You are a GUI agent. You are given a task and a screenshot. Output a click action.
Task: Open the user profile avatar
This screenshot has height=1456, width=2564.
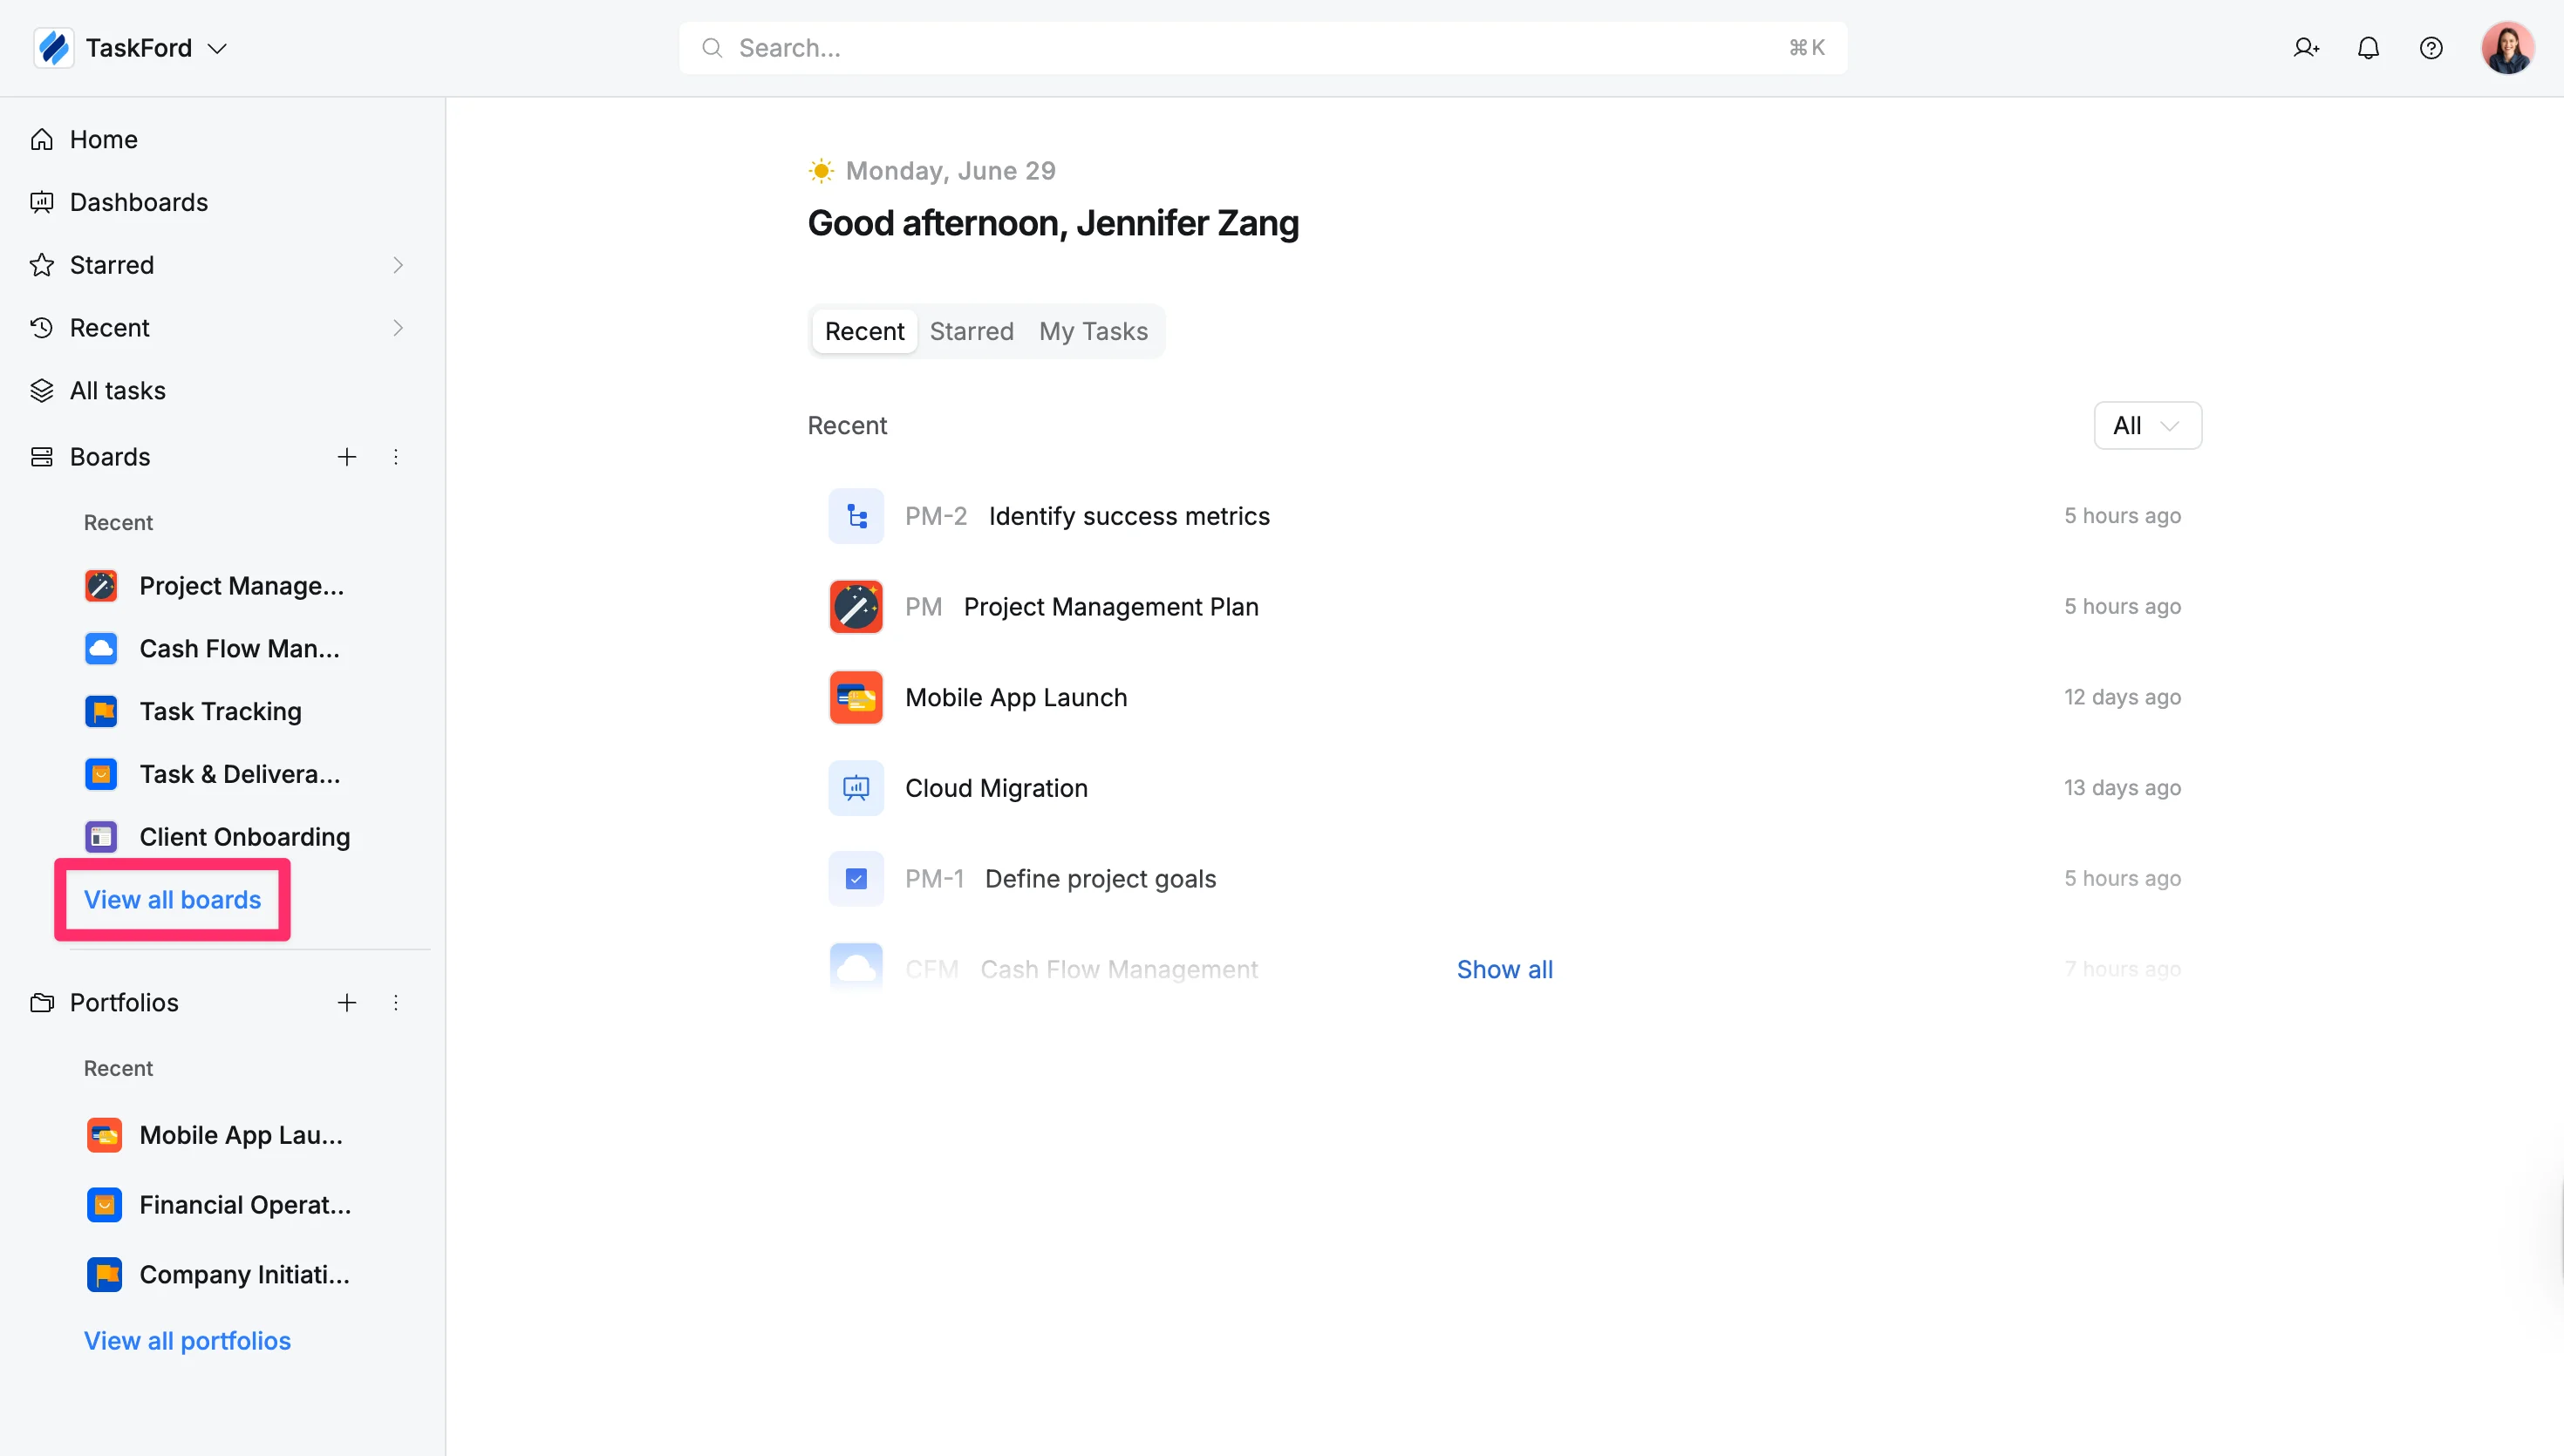pyautogui.click(x=2507, y=48)
